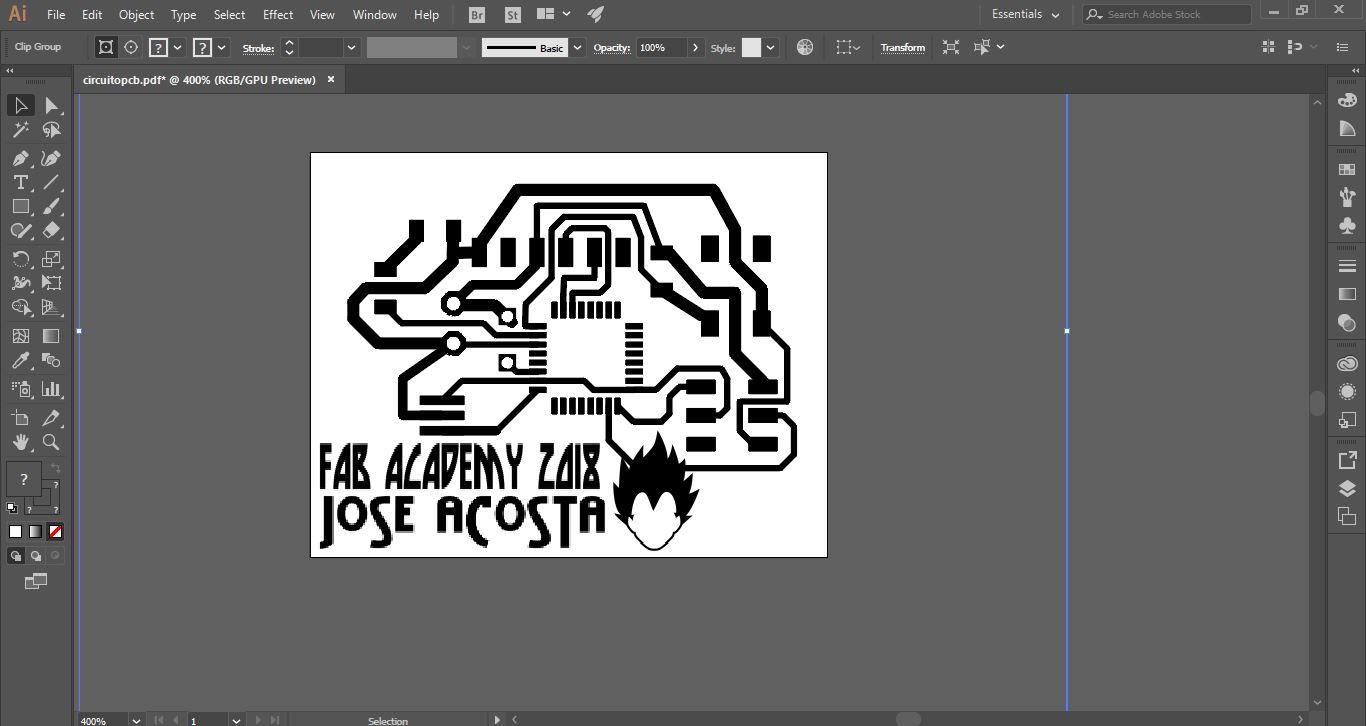1366x726 pixels.
Task: Open the Style dropdown arrow
Action: click(x=770, y=48)
